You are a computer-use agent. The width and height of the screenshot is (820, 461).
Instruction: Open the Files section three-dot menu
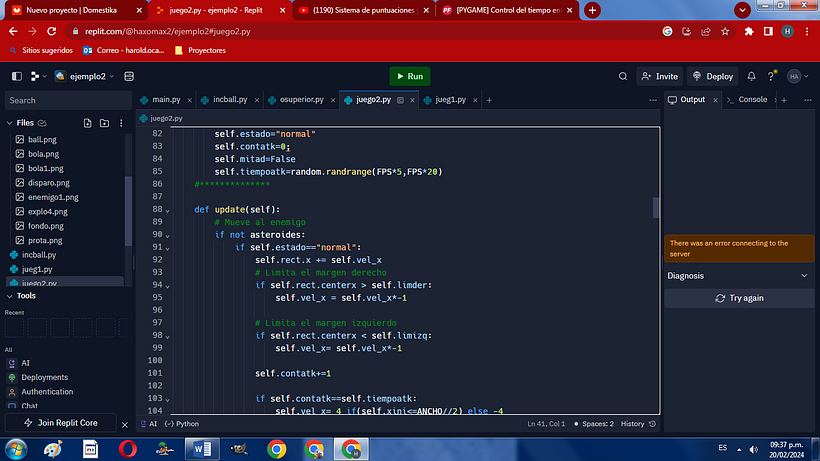click(x=121, y=123)
